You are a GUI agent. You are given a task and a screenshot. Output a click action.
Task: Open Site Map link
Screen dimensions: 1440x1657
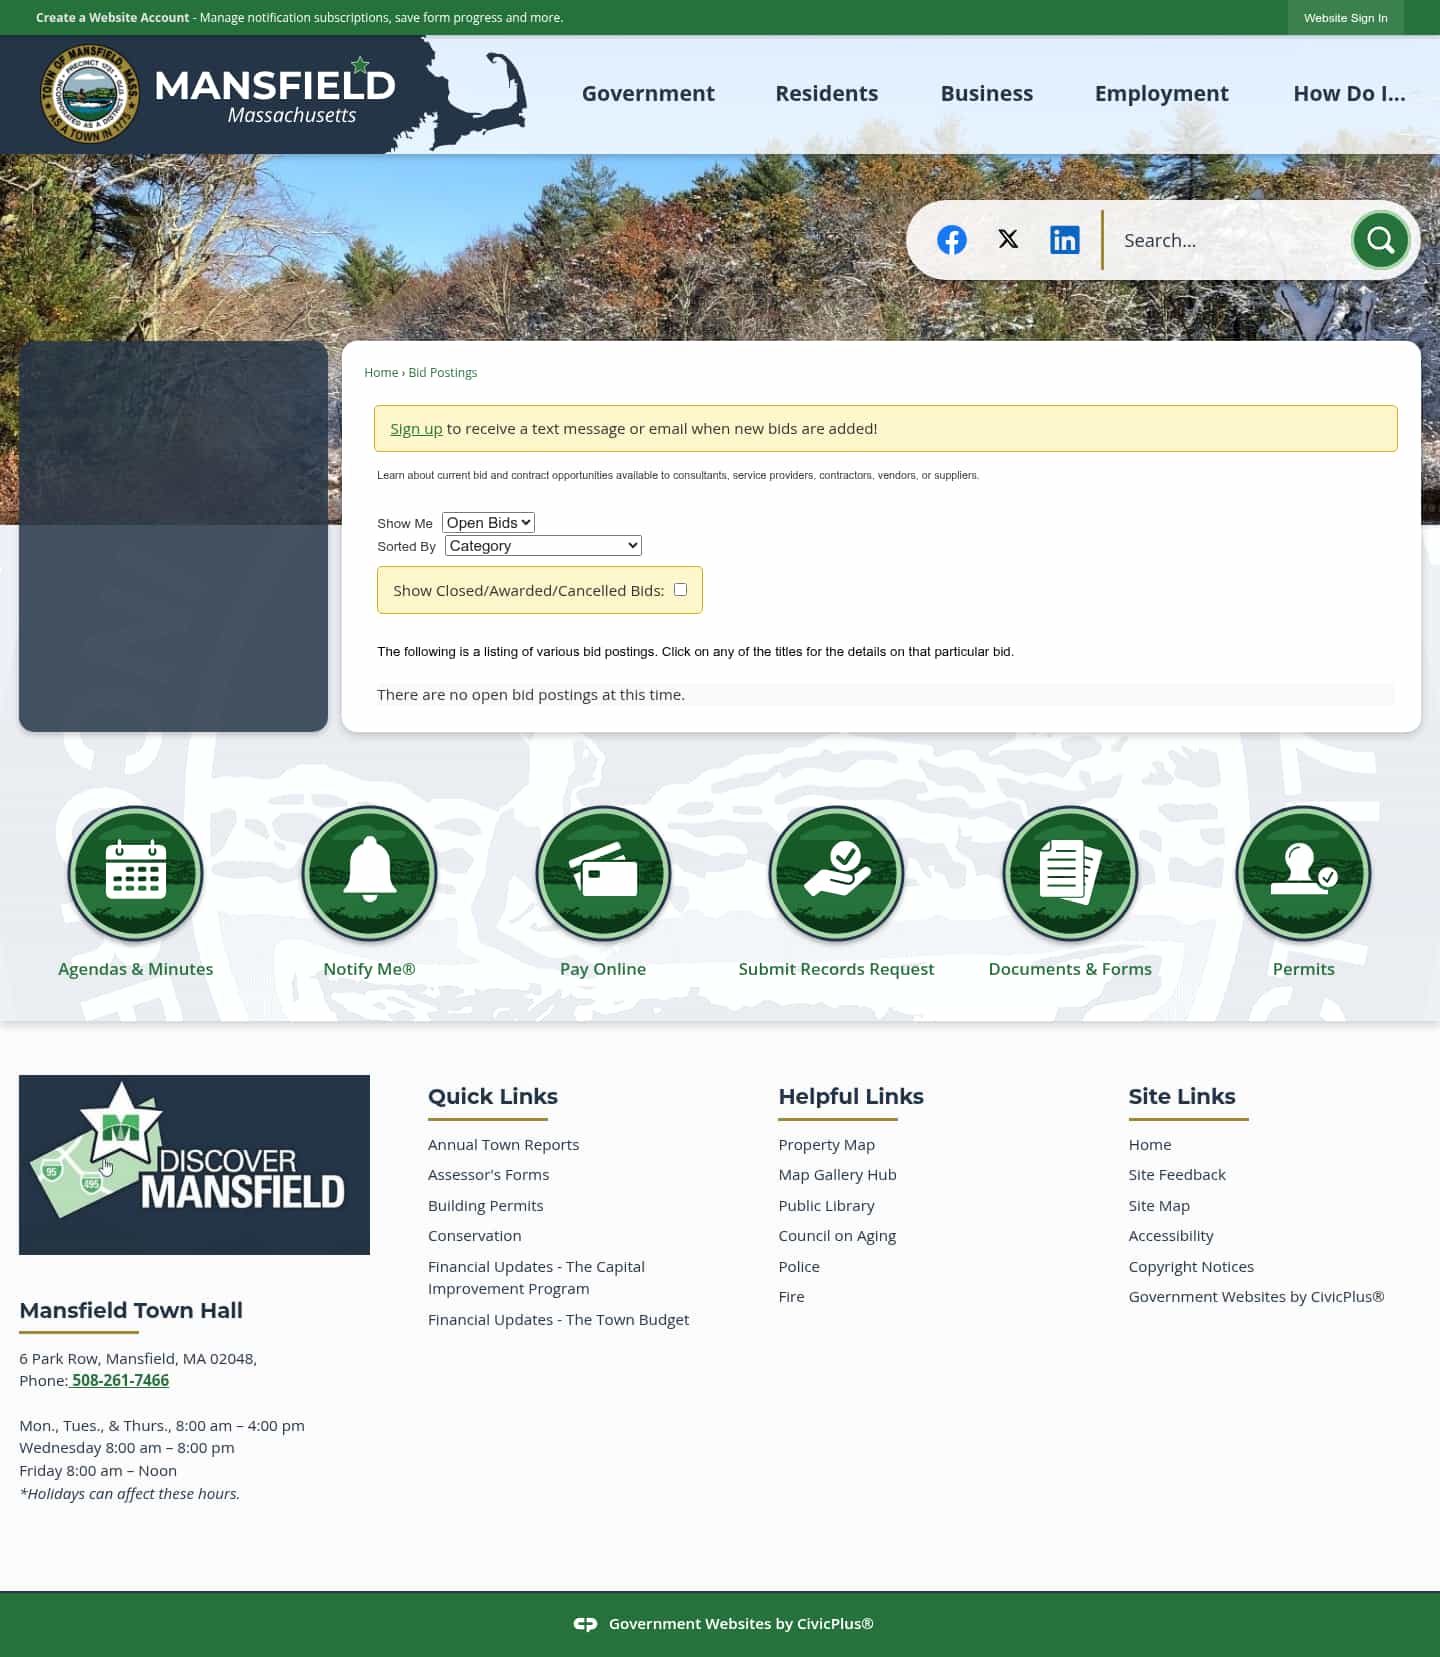[x=1159, y=1205]
